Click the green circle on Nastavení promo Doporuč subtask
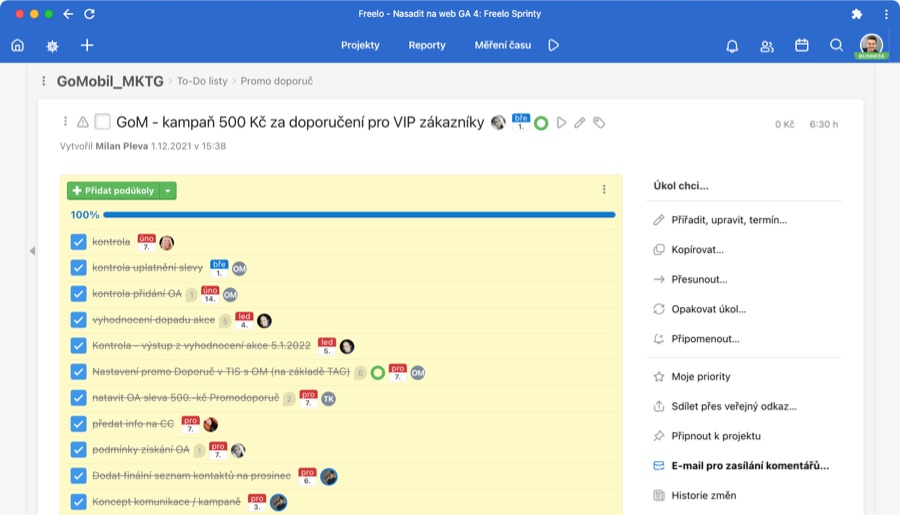Screen dimensions: 900x515 [378, 373]
